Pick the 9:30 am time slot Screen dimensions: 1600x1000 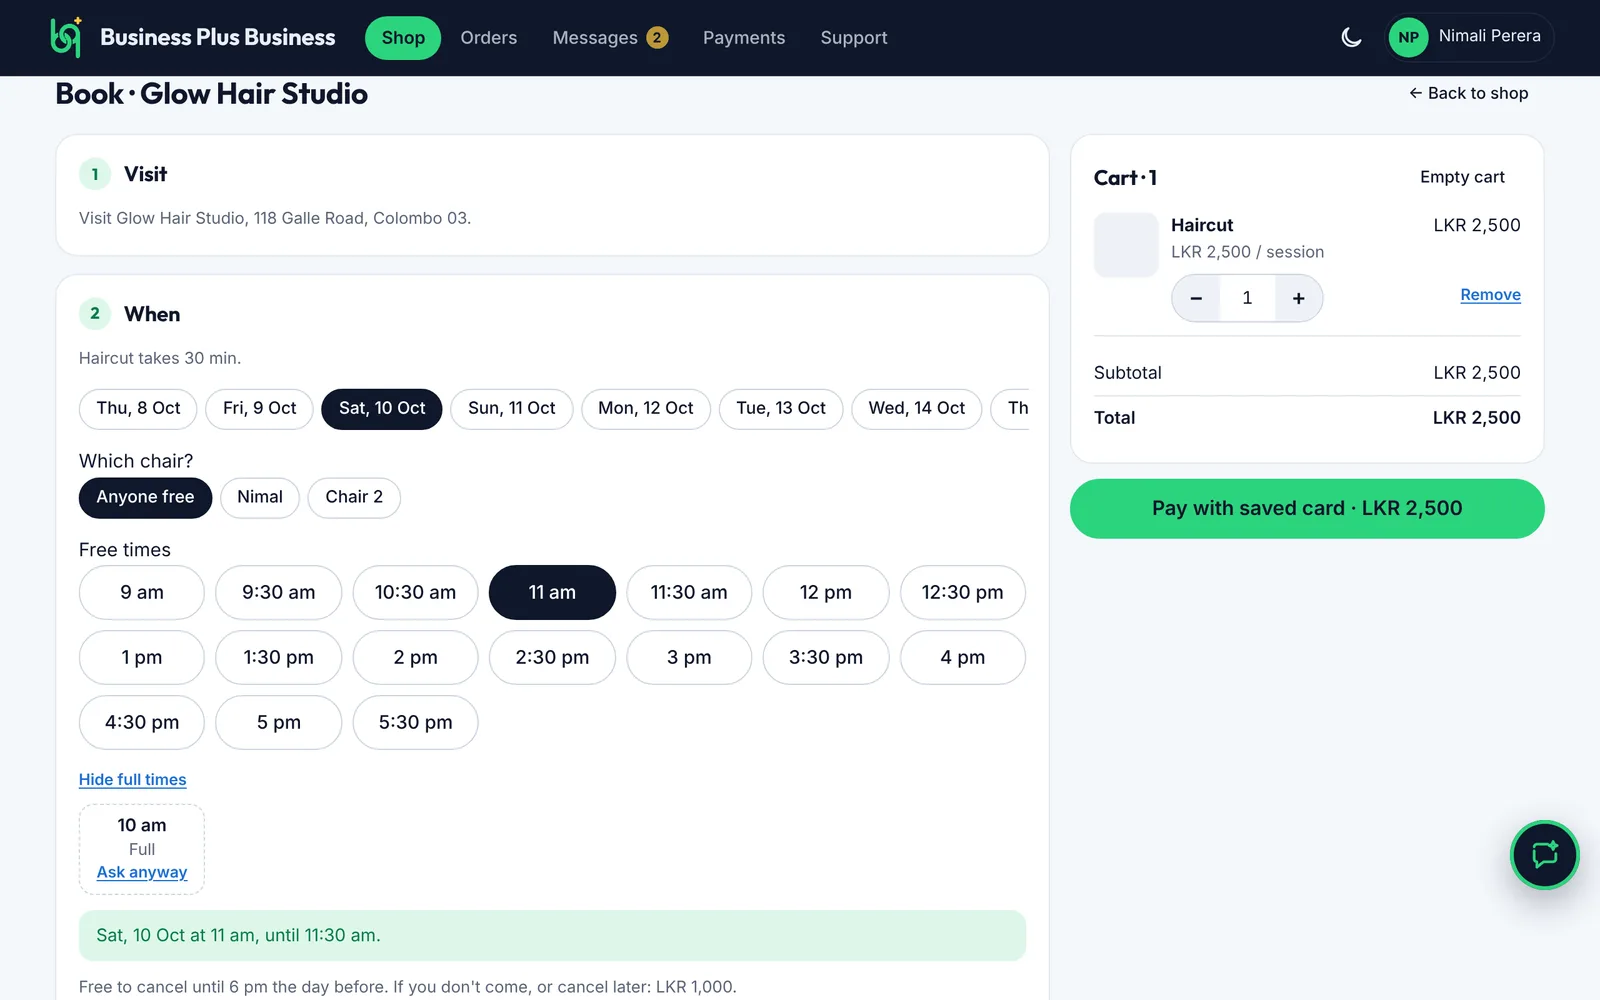coord(279,593)
